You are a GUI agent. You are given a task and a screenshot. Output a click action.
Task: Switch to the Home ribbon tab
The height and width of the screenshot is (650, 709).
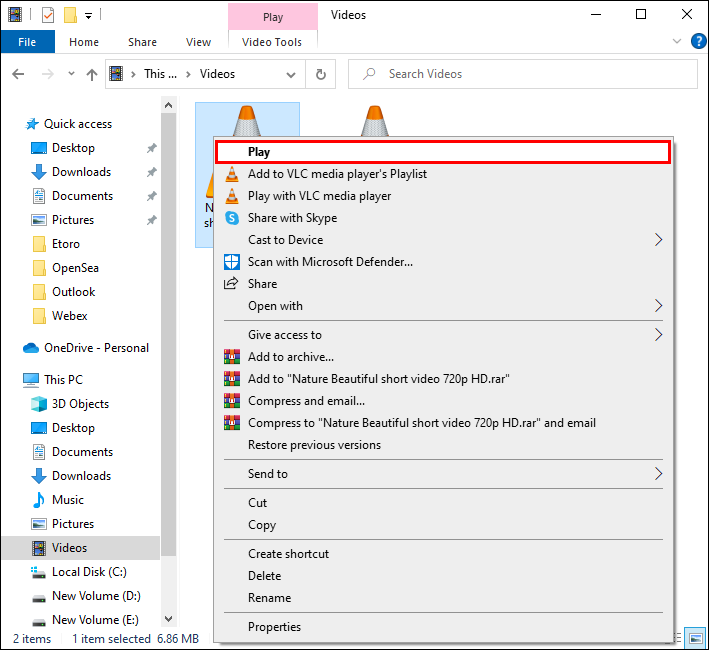click(x=84, y=42)
